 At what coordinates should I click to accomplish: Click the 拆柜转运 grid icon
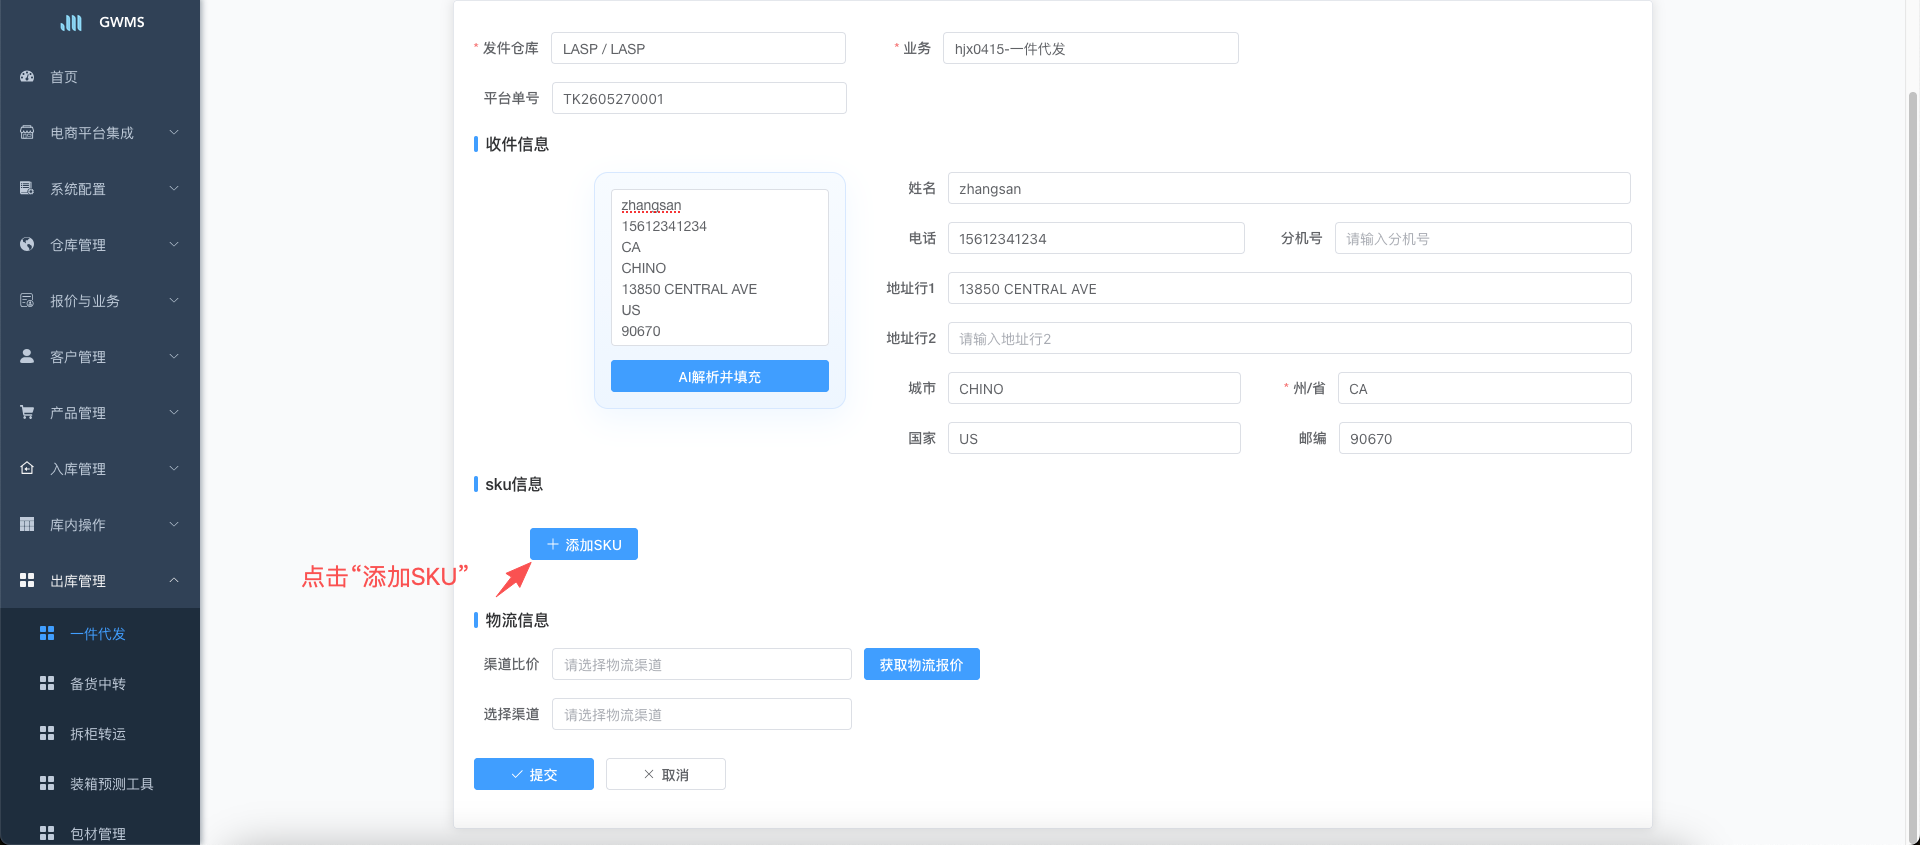(x=47, y=733)
